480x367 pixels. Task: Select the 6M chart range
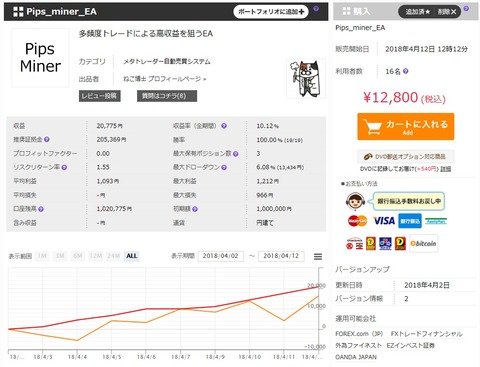click(x=78, y=256)
